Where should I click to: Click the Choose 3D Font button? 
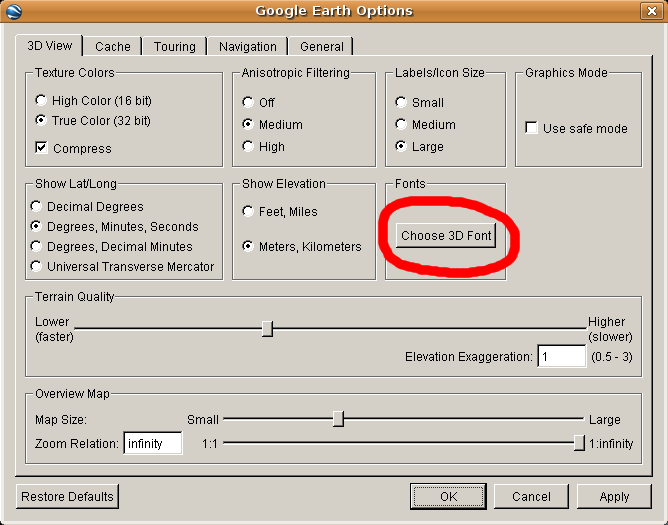(x=446, y=236)
